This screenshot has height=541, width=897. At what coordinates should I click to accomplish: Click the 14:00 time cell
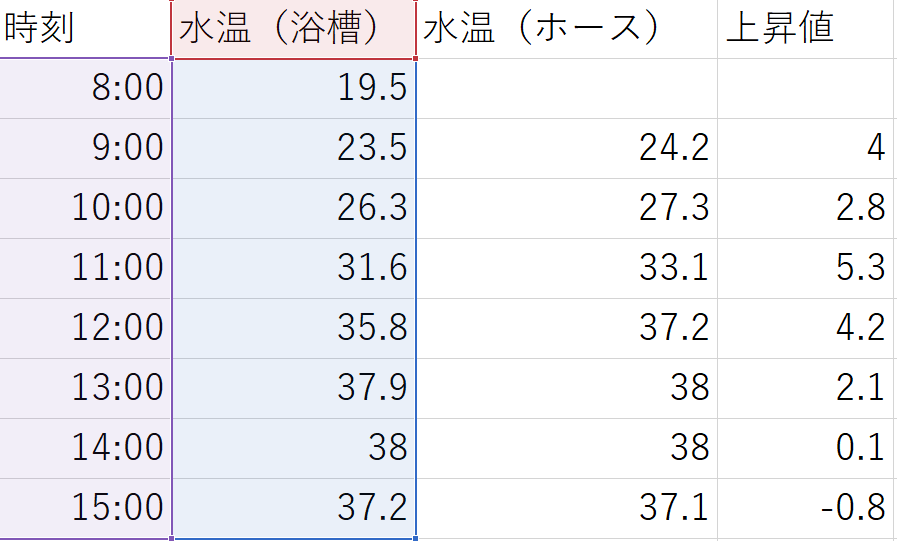point(85,448)
